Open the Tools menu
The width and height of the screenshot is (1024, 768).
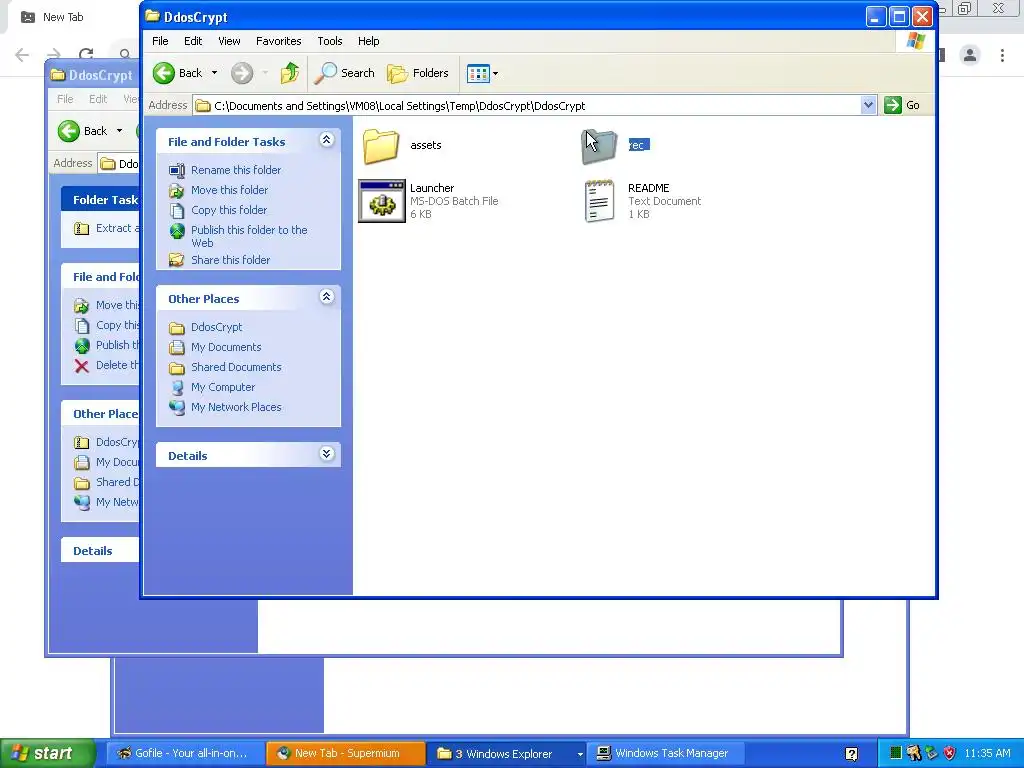[x=330, y=41]
